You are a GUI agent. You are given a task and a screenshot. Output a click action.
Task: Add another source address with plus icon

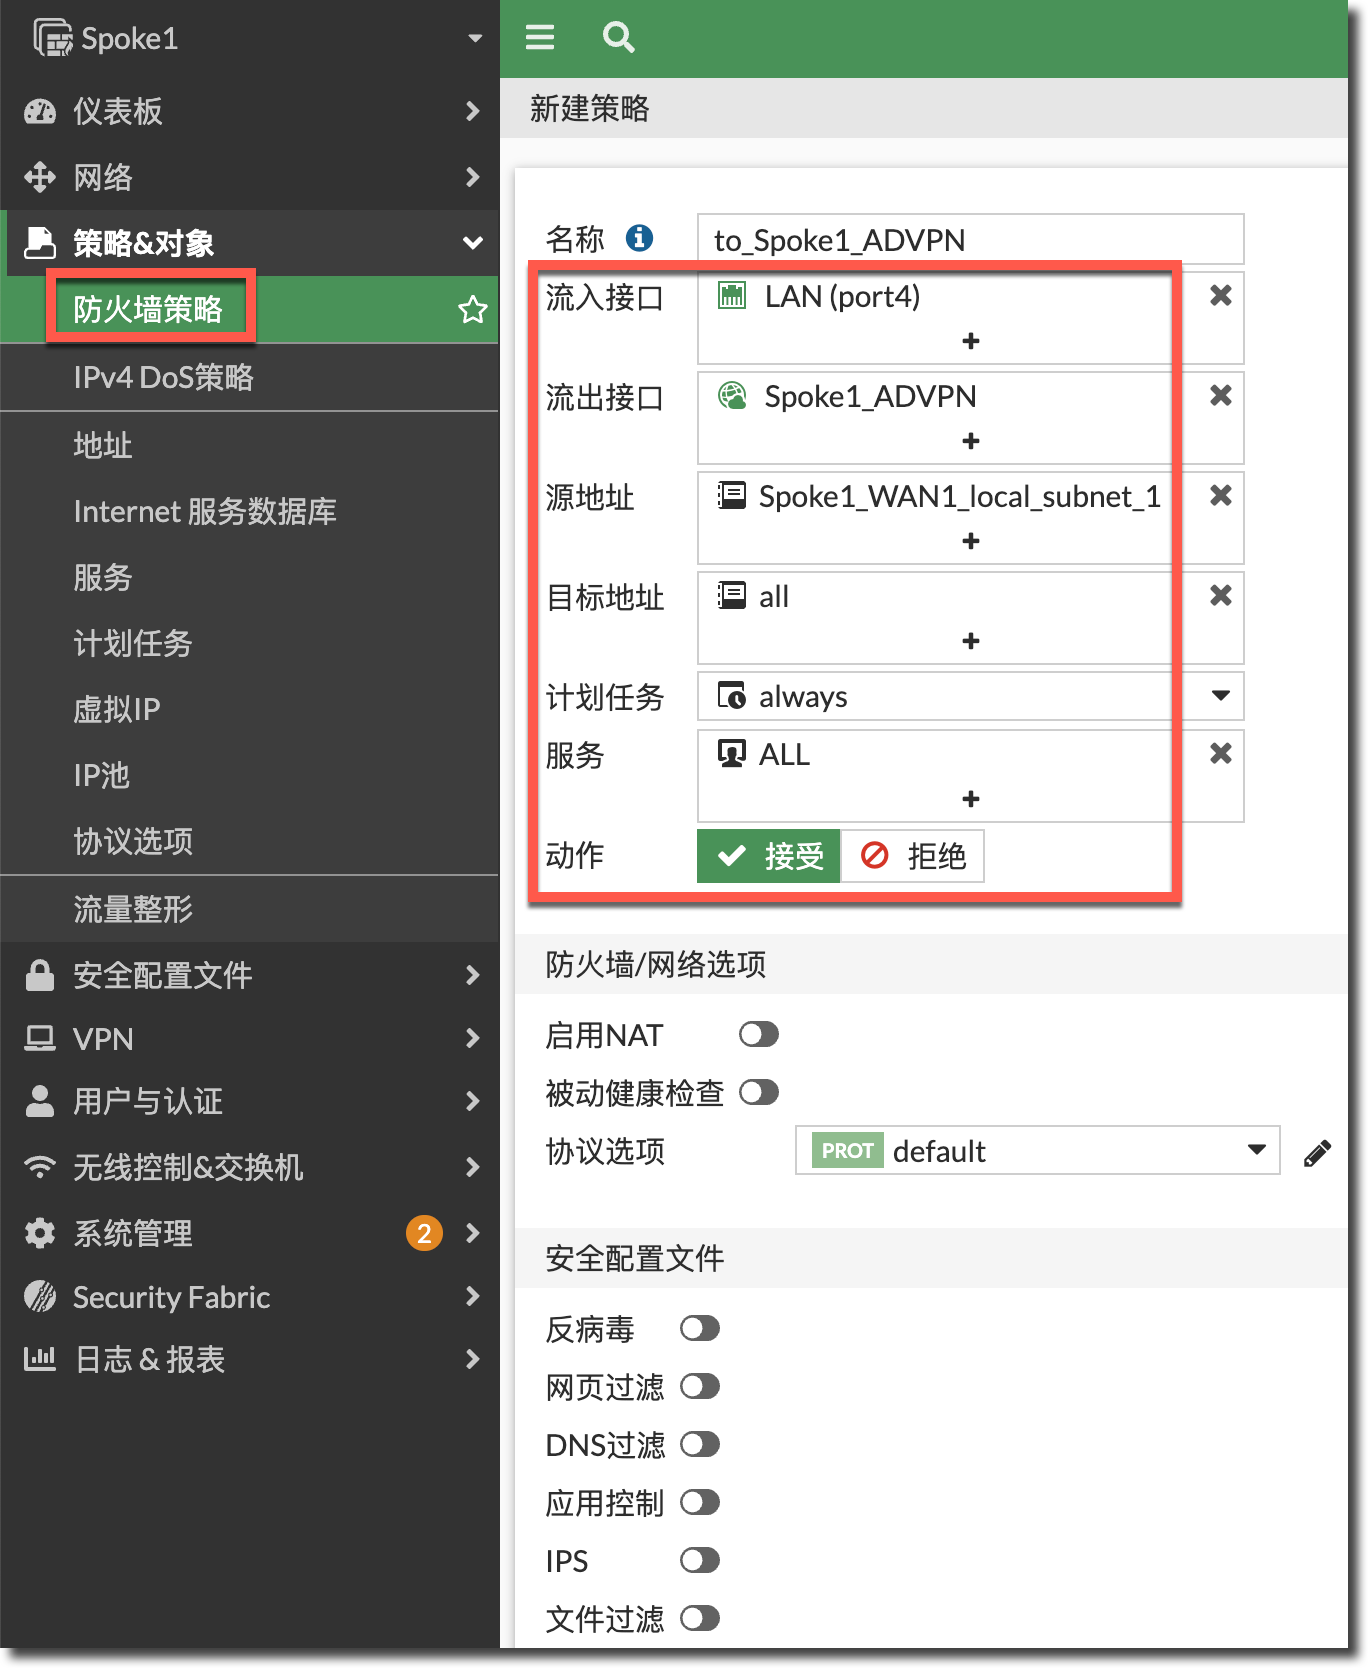[970, 541]
